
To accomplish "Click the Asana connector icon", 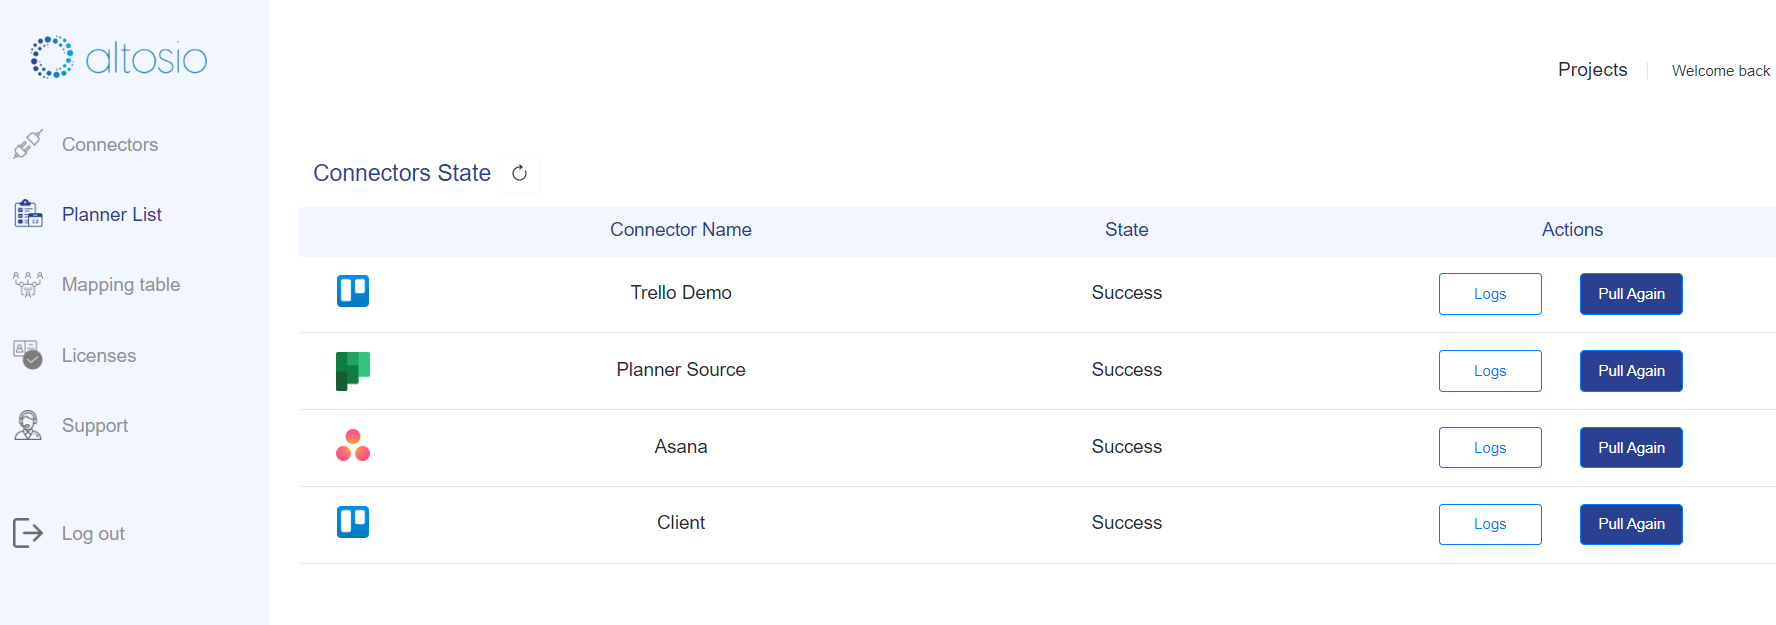I will coord(352,447).
